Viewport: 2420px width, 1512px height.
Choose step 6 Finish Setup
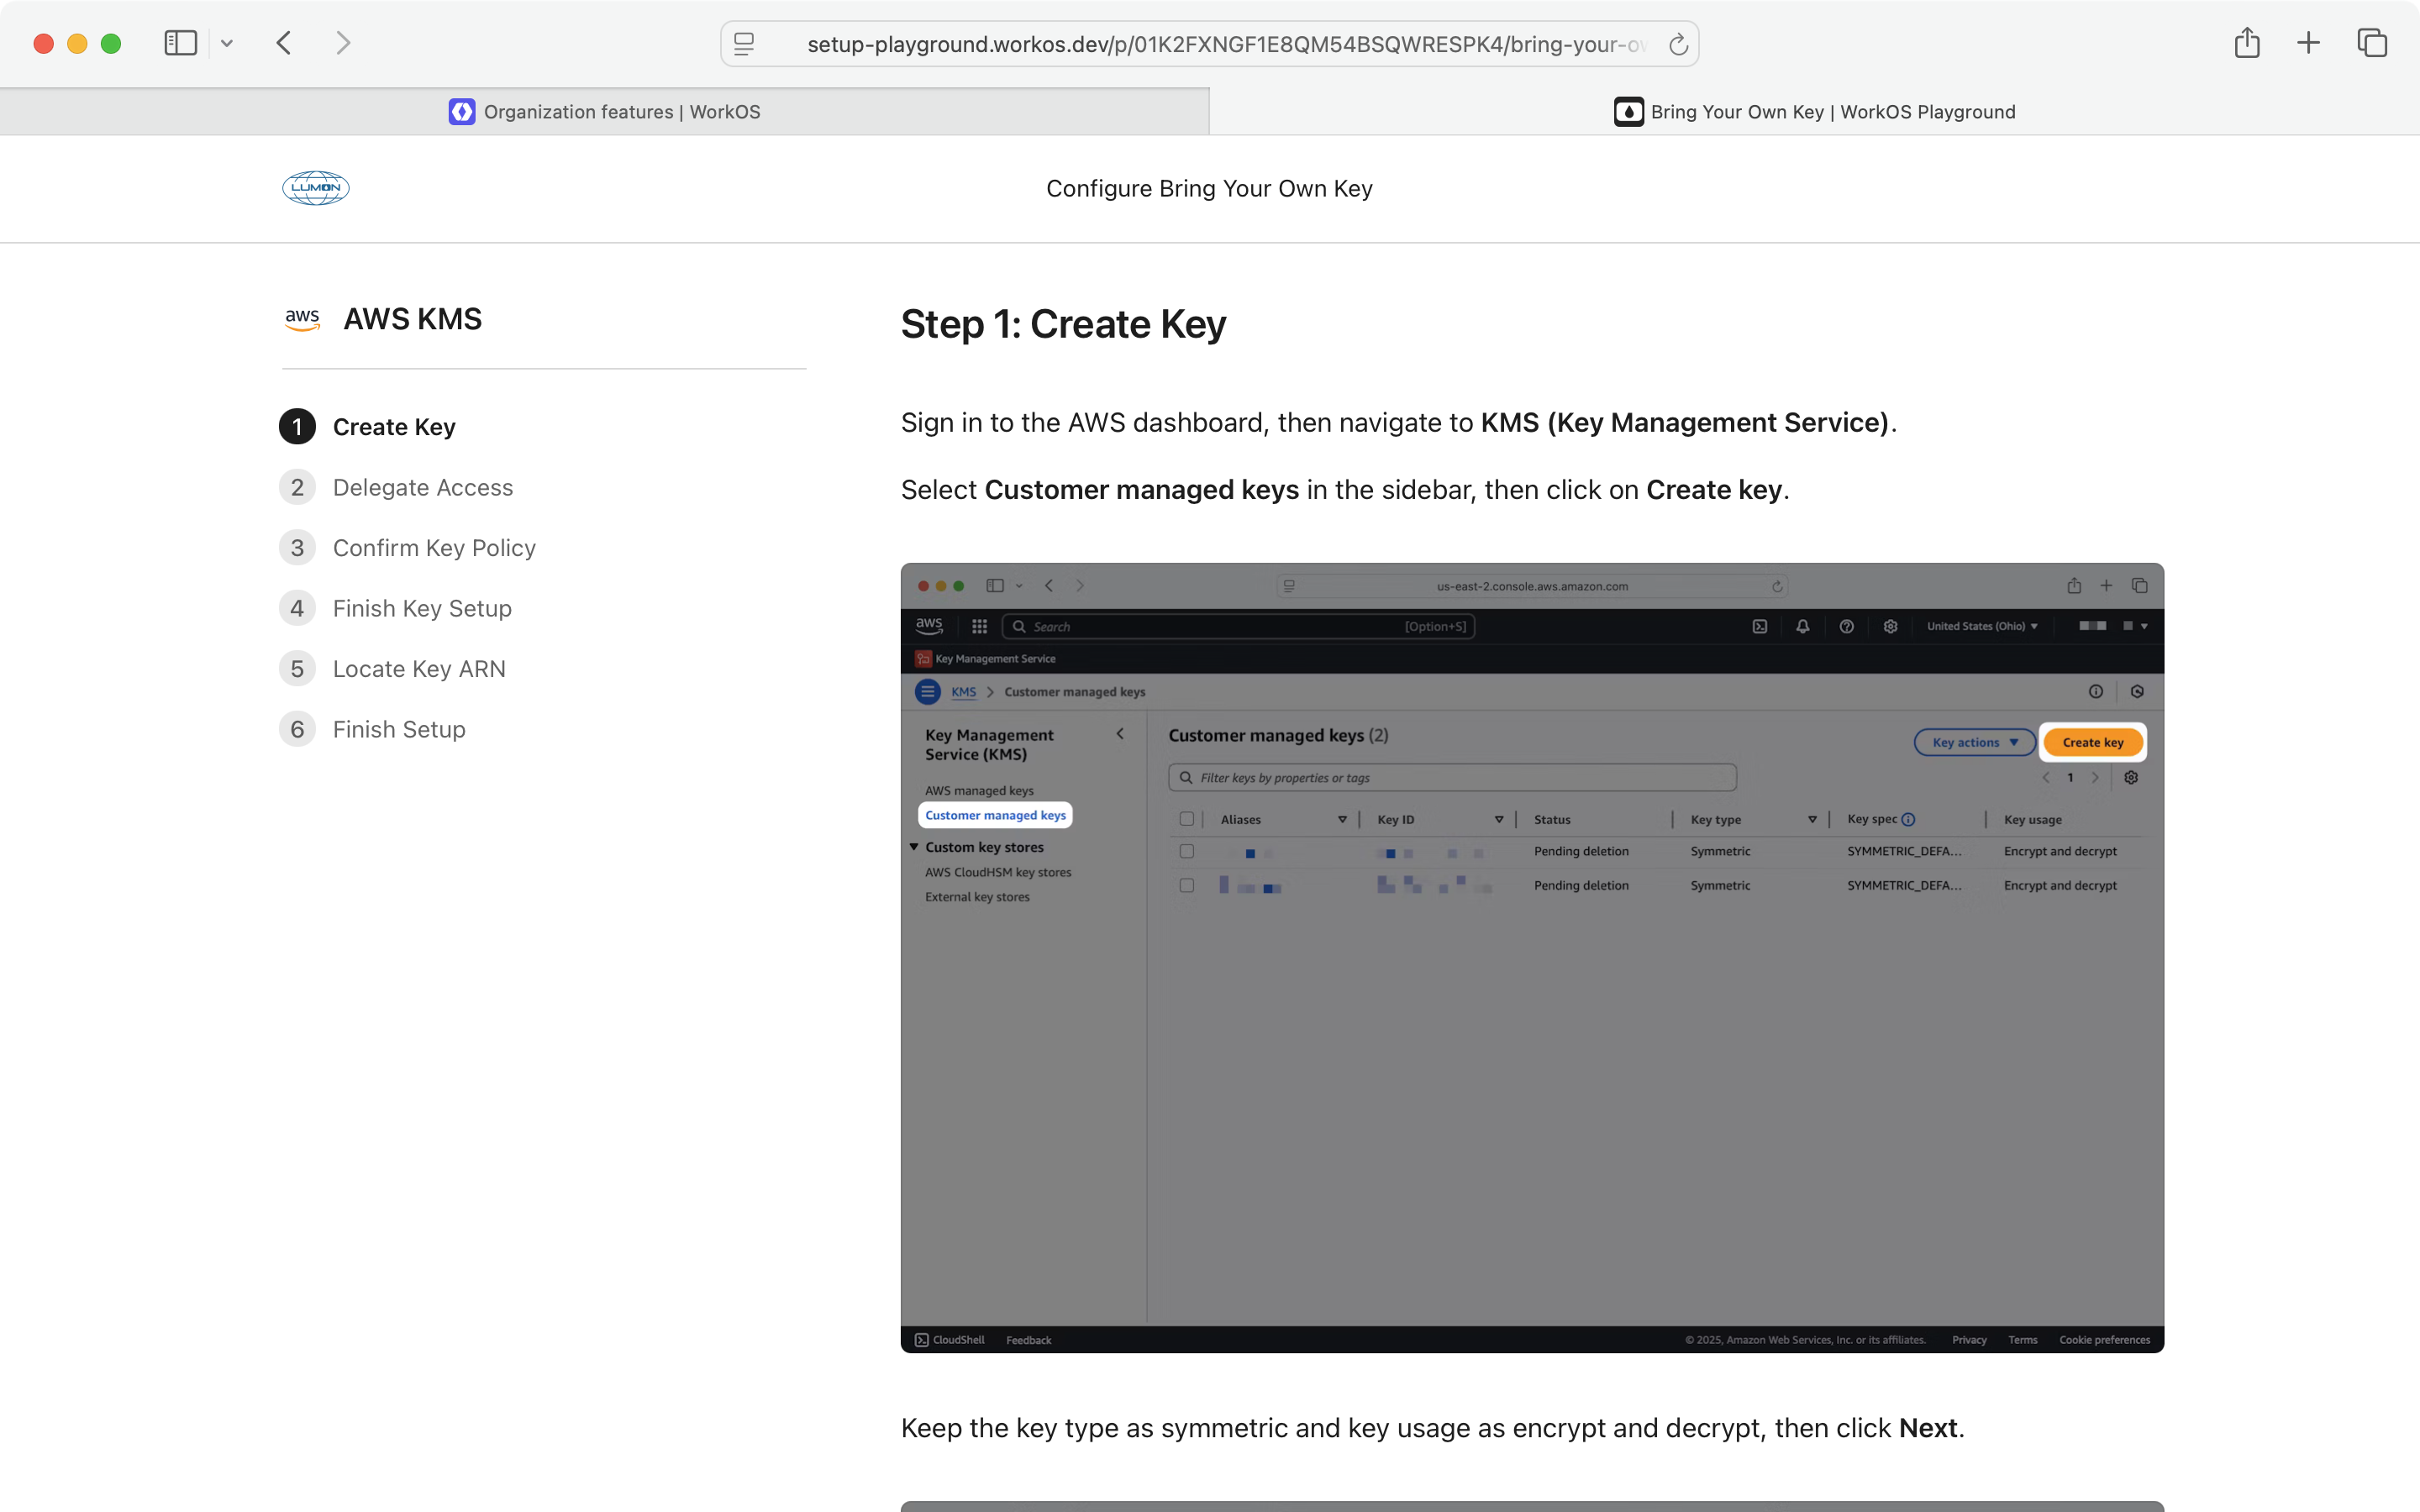[399, 729]
